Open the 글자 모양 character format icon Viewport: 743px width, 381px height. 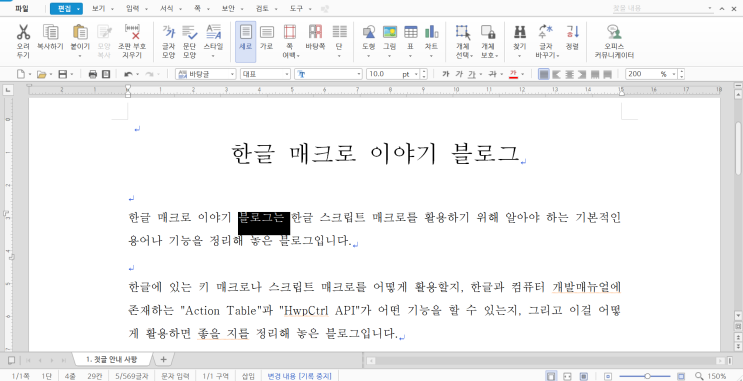click(x=169, y=32)
